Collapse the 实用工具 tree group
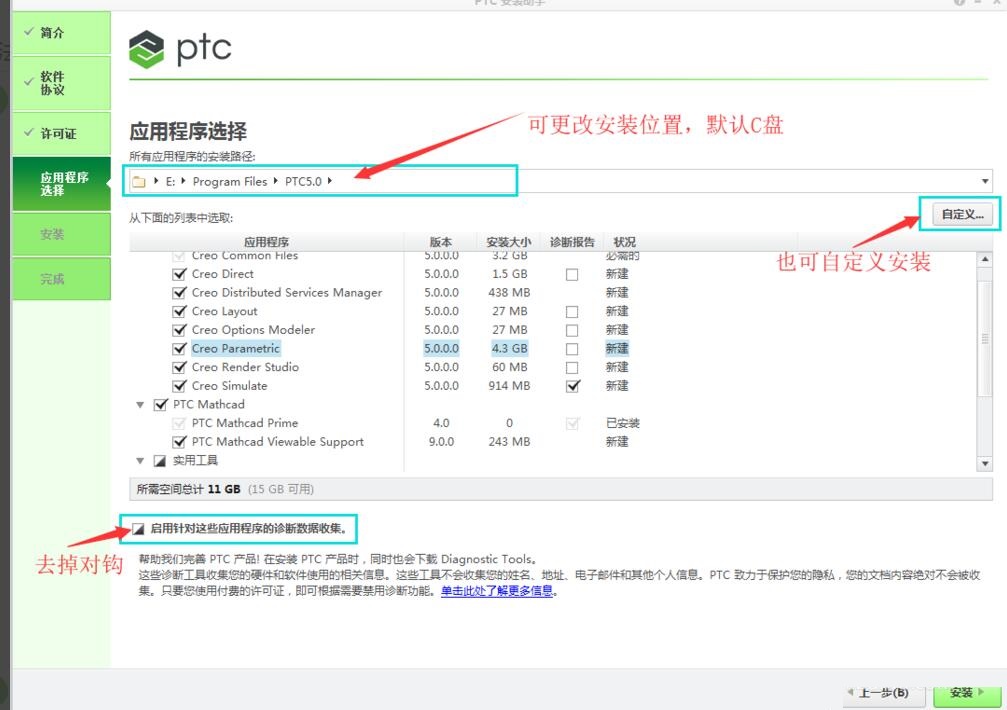 (x=140, y=461)
